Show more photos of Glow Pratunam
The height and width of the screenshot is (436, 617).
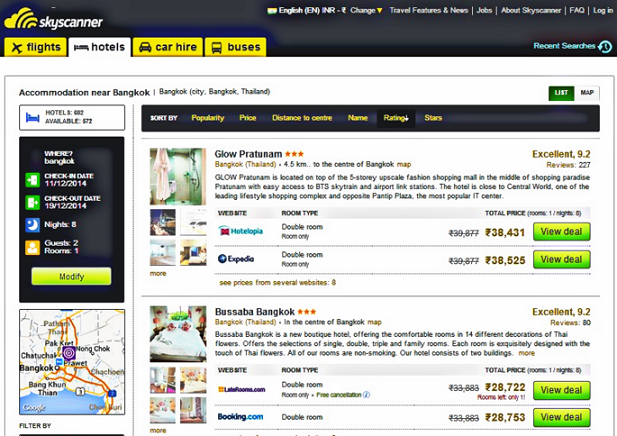(158, 273)
